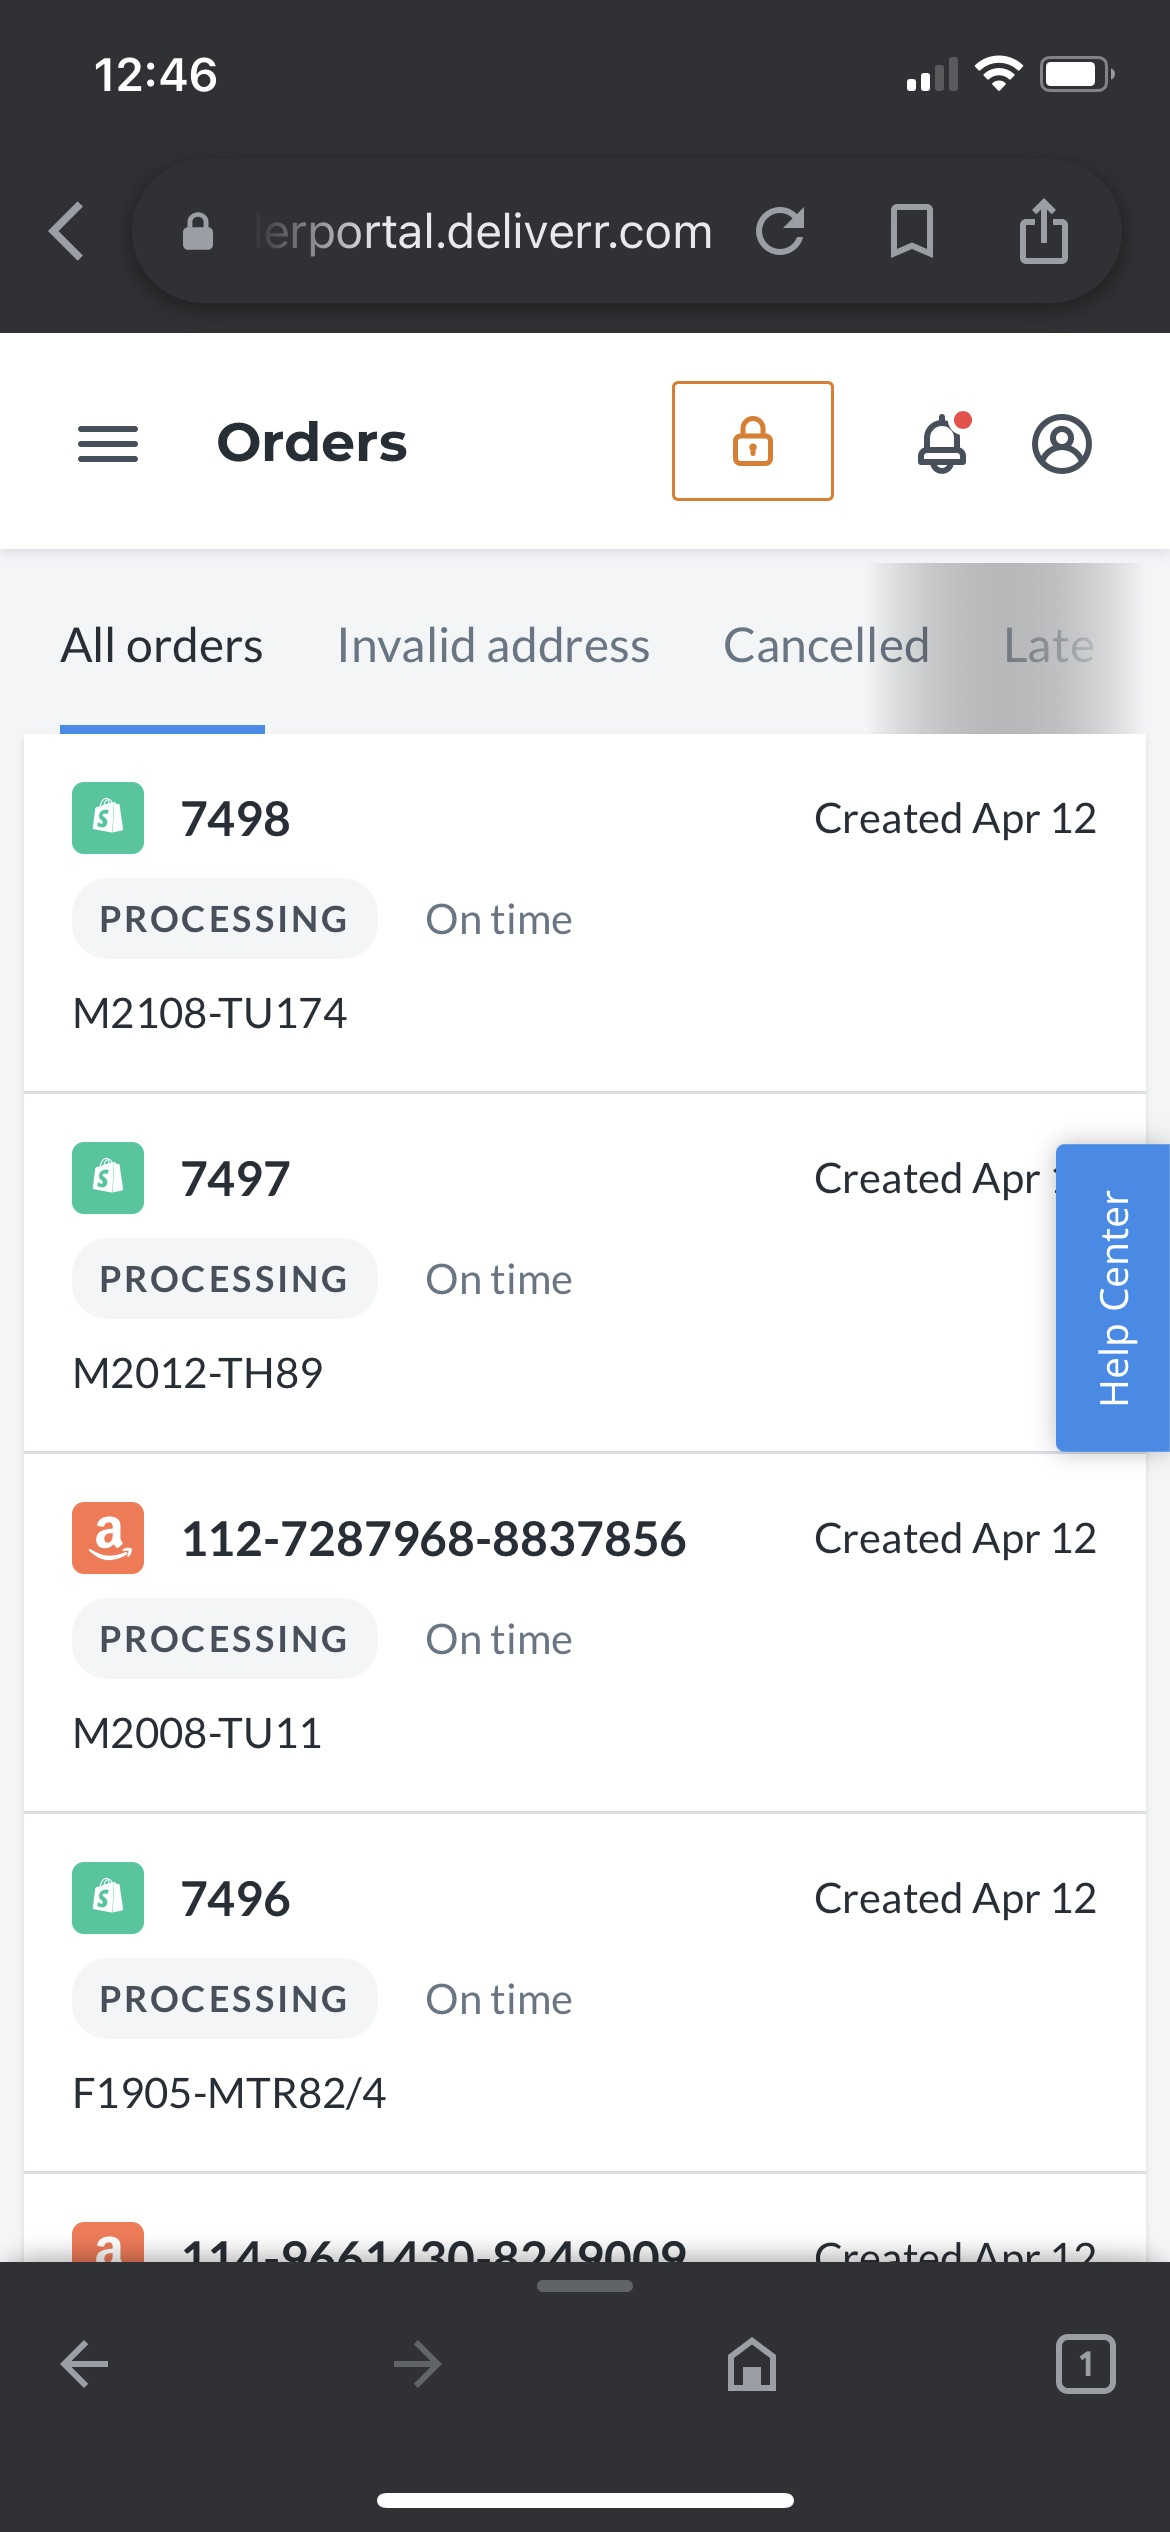Tap the browser share icon

tap(1043, 232)
